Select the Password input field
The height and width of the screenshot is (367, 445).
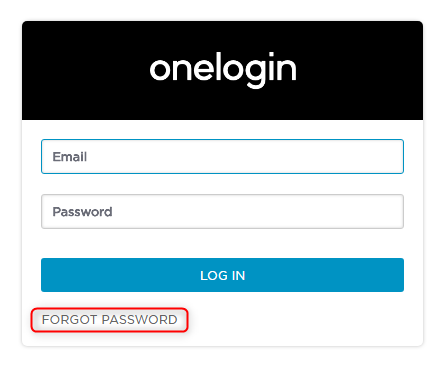pyautogui.click(x=222, y=212)
